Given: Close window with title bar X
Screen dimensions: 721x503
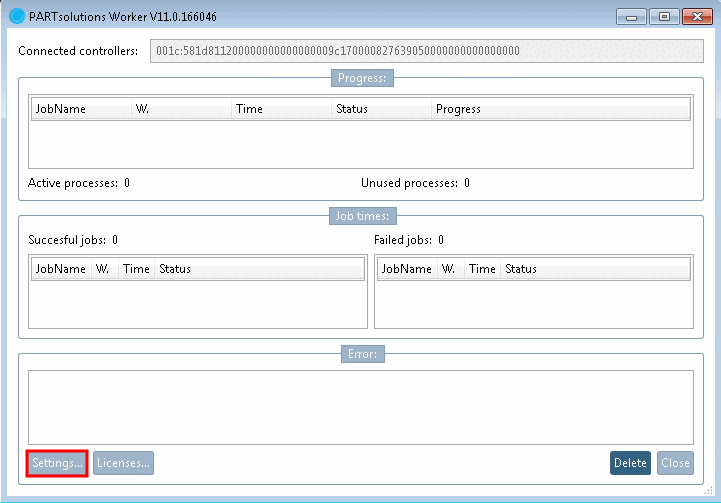Looking at the screenshot, I should click(698, 17).
